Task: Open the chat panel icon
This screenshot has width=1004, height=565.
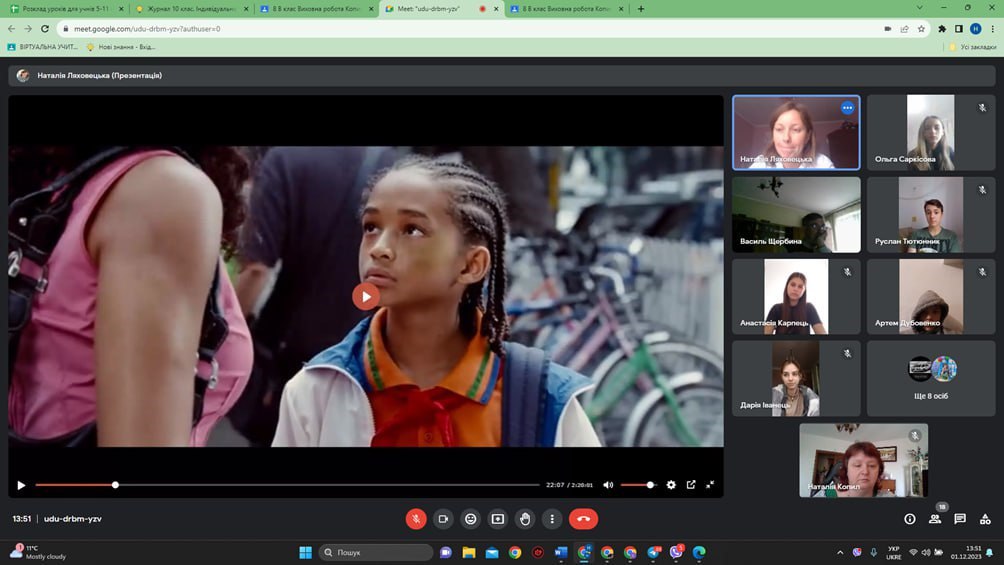Action: pos(960,519)
